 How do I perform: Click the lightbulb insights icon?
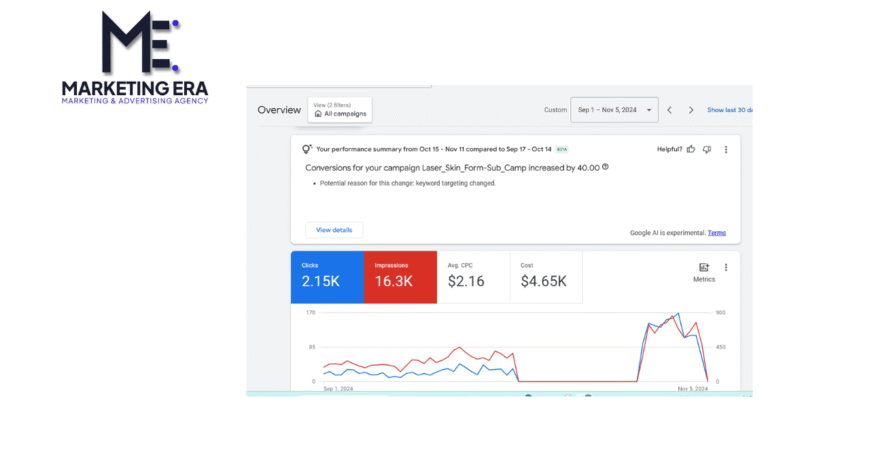pyautogui.click(x=307, y=149)
